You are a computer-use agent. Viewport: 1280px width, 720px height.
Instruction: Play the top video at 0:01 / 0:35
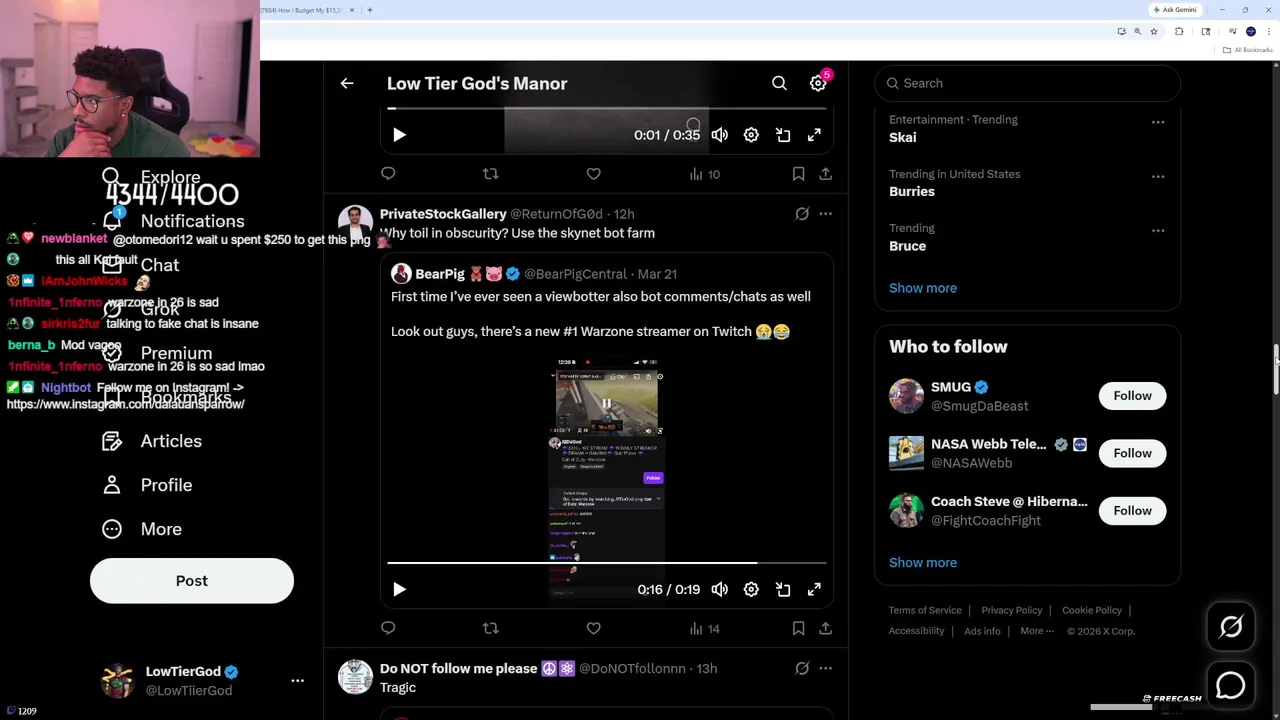pyautogui.click(x=399, y=135)
